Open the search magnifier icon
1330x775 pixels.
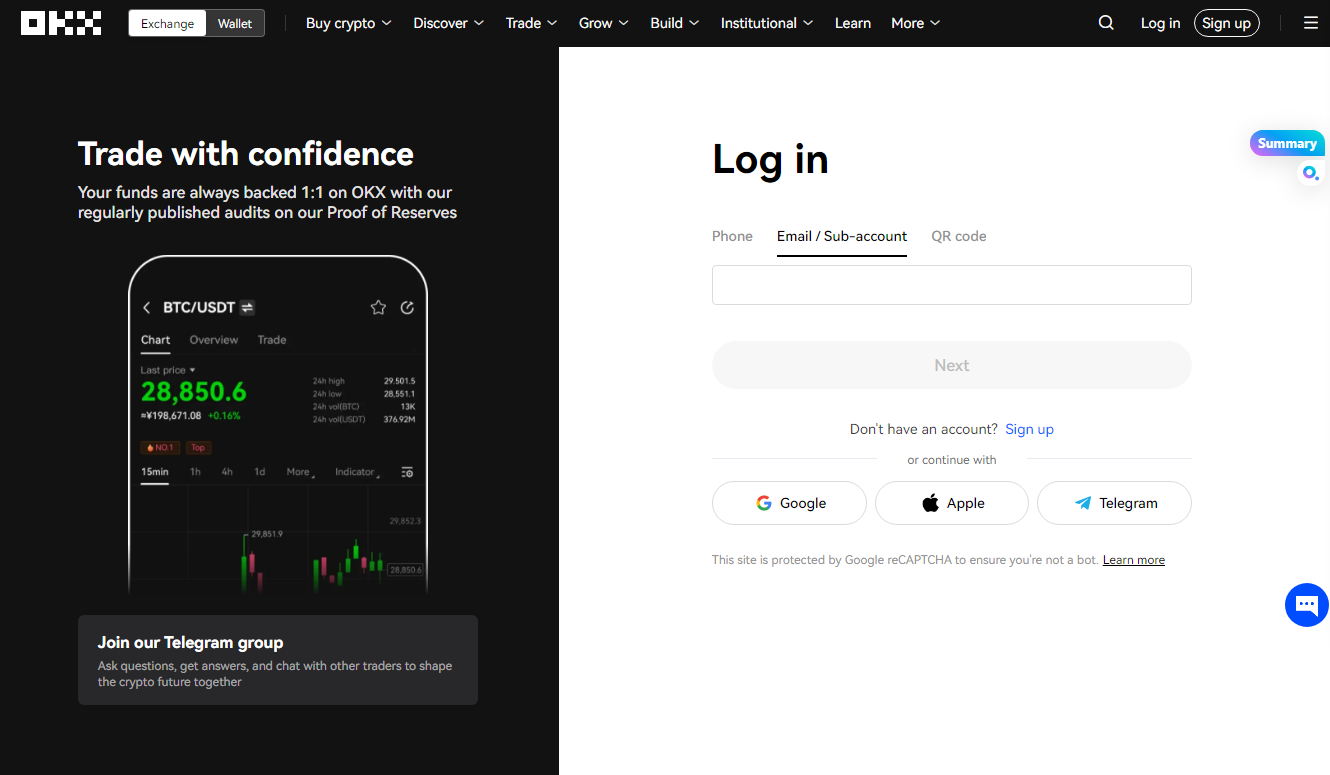1106,23
